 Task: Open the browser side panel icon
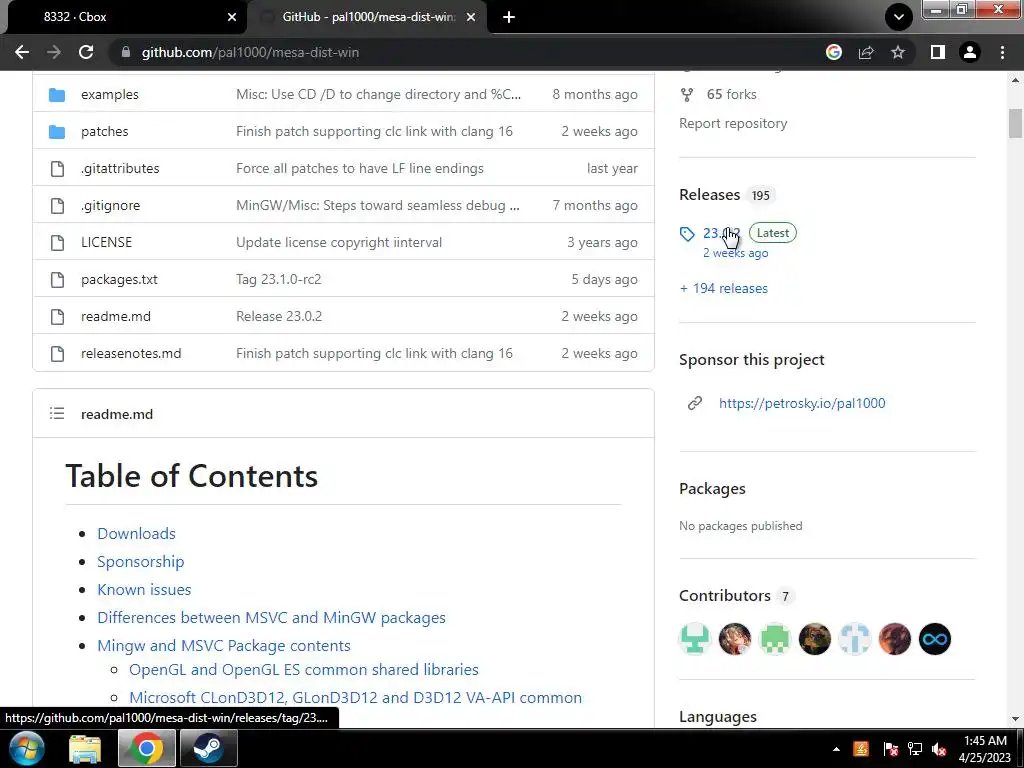(938, 52)
